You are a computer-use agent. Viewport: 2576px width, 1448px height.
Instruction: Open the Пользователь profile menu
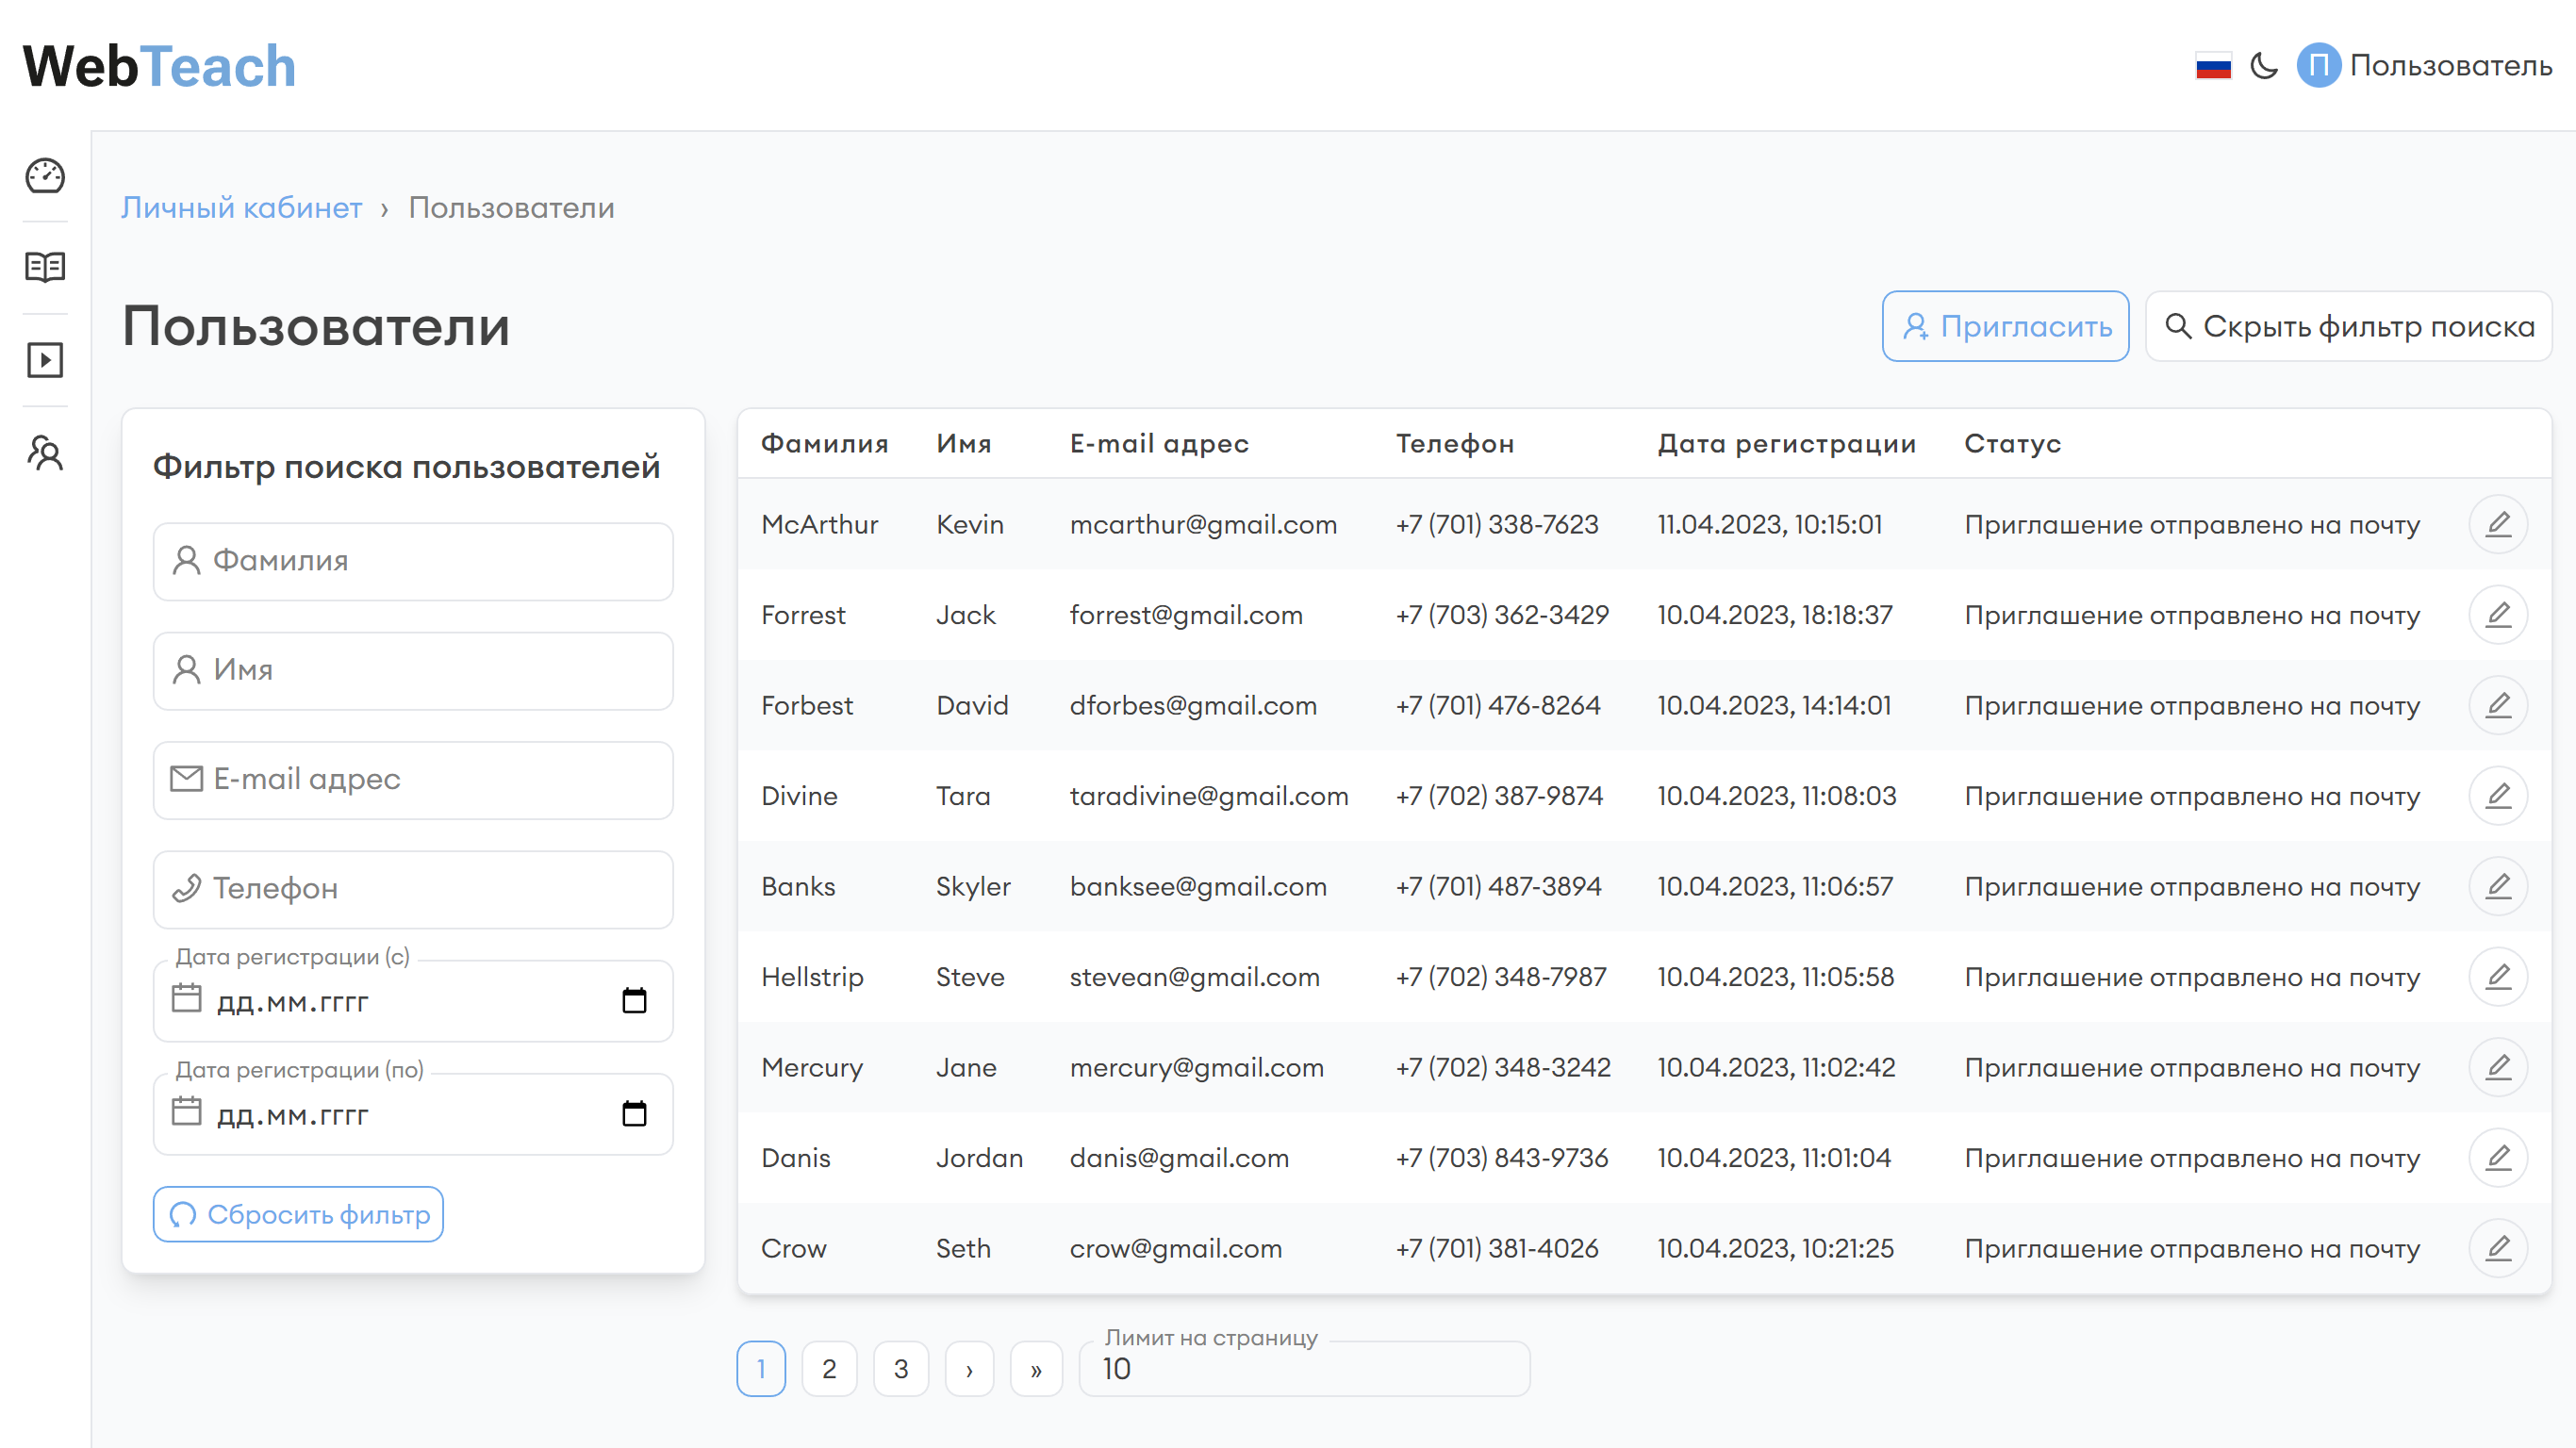coord(2424,66)
